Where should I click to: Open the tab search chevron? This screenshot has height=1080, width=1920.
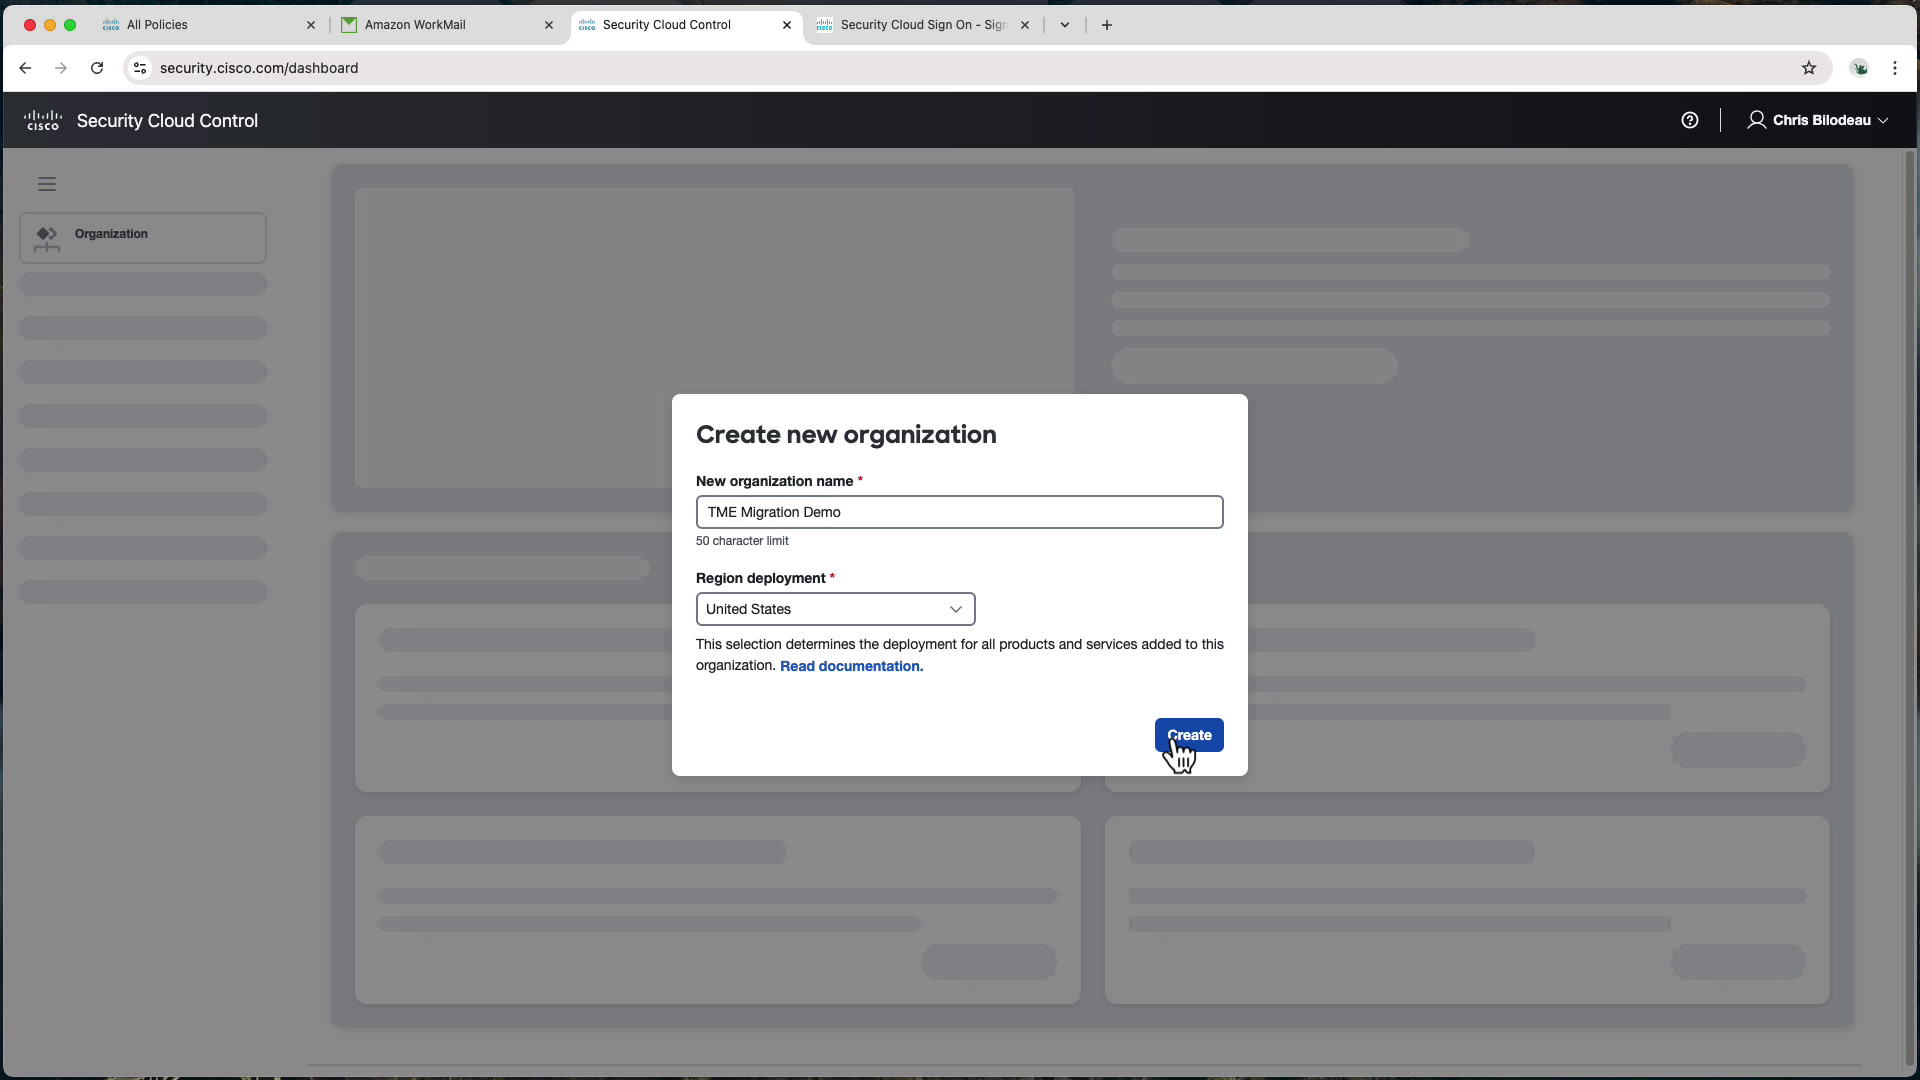pos(1065,25)
